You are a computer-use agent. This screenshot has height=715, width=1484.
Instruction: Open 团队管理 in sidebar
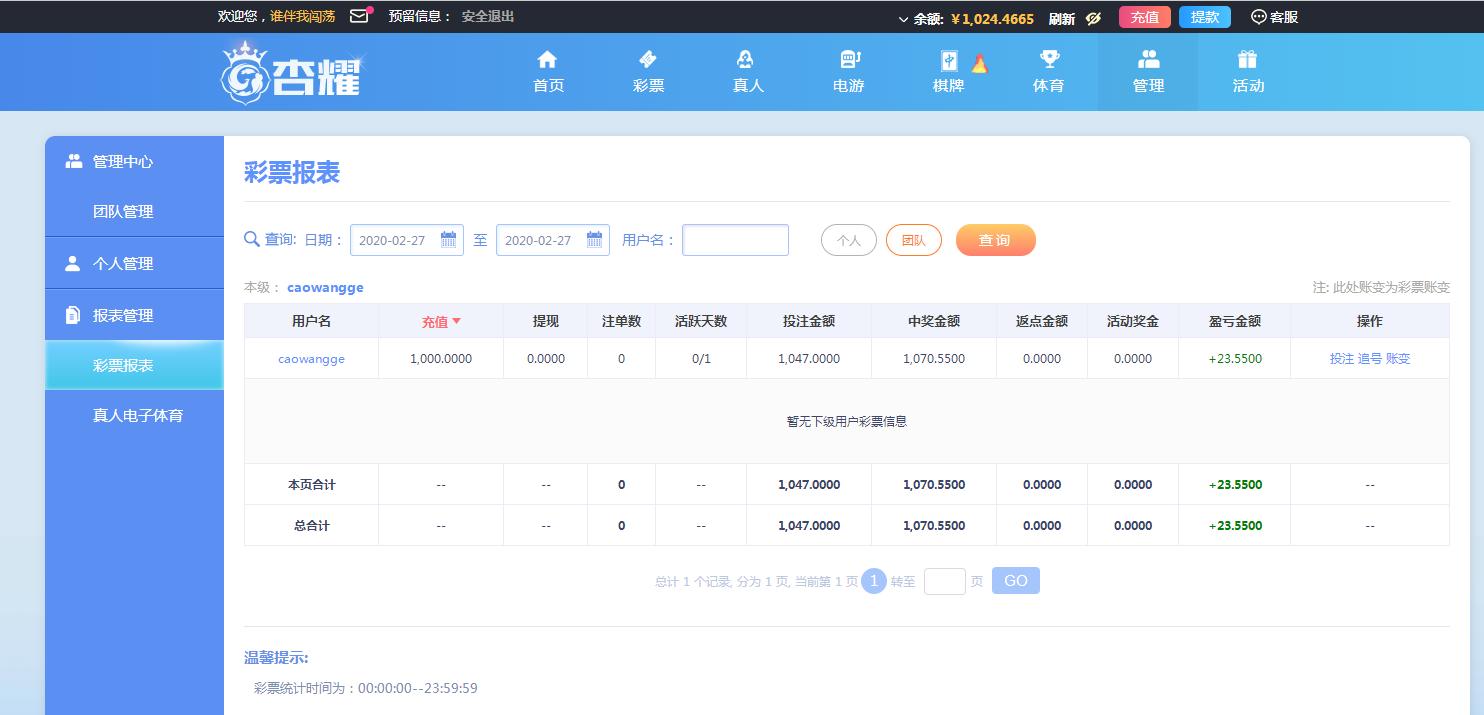(123, 212)
